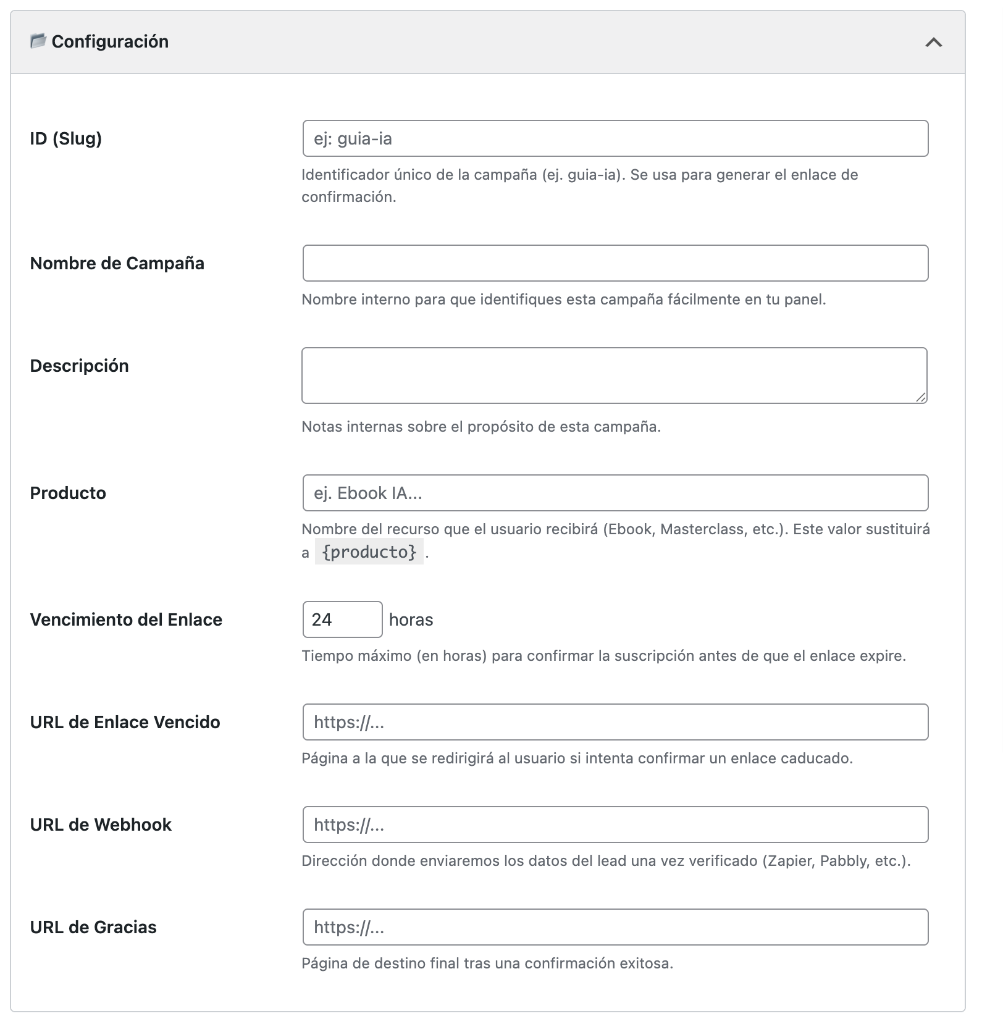Click the "URL de Gracias" label
This screenshot has width=1003, height=1024.
(x=93, y=927)
